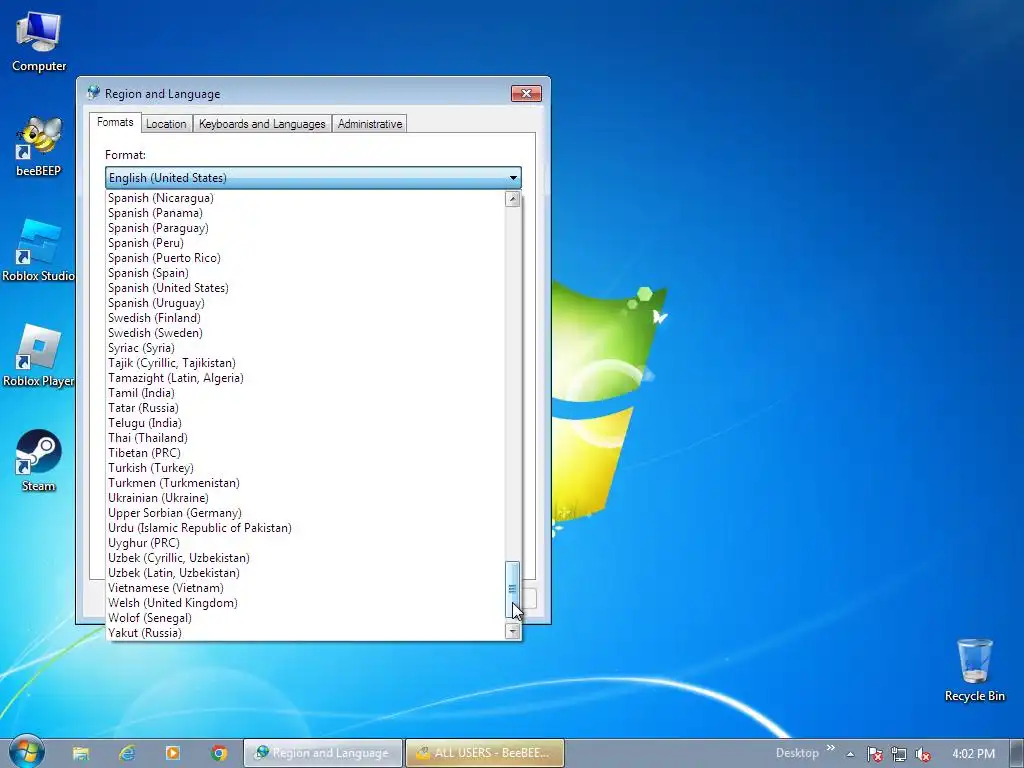Screen dimensions: 1024x768
Task: Switch to the Location tab
Action: 166,124
